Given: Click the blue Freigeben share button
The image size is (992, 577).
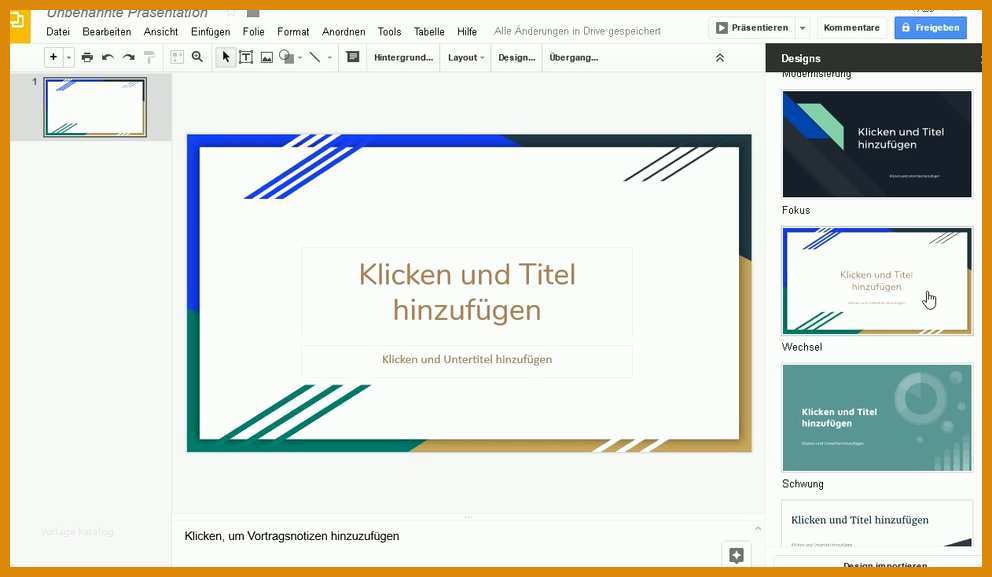Looking at the screenshot, I should point(930,28).
